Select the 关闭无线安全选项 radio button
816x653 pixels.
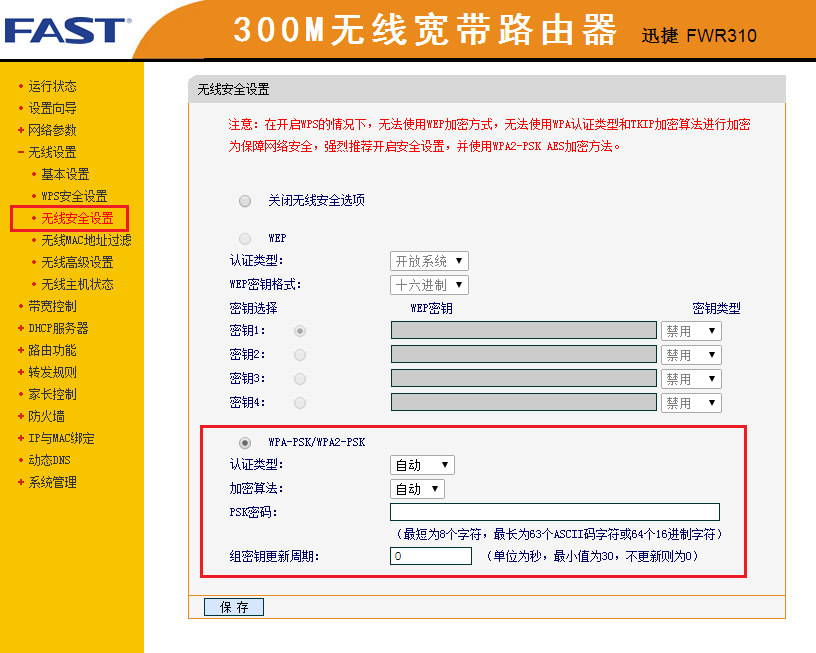pyautogui.click(x=245, y=200)
